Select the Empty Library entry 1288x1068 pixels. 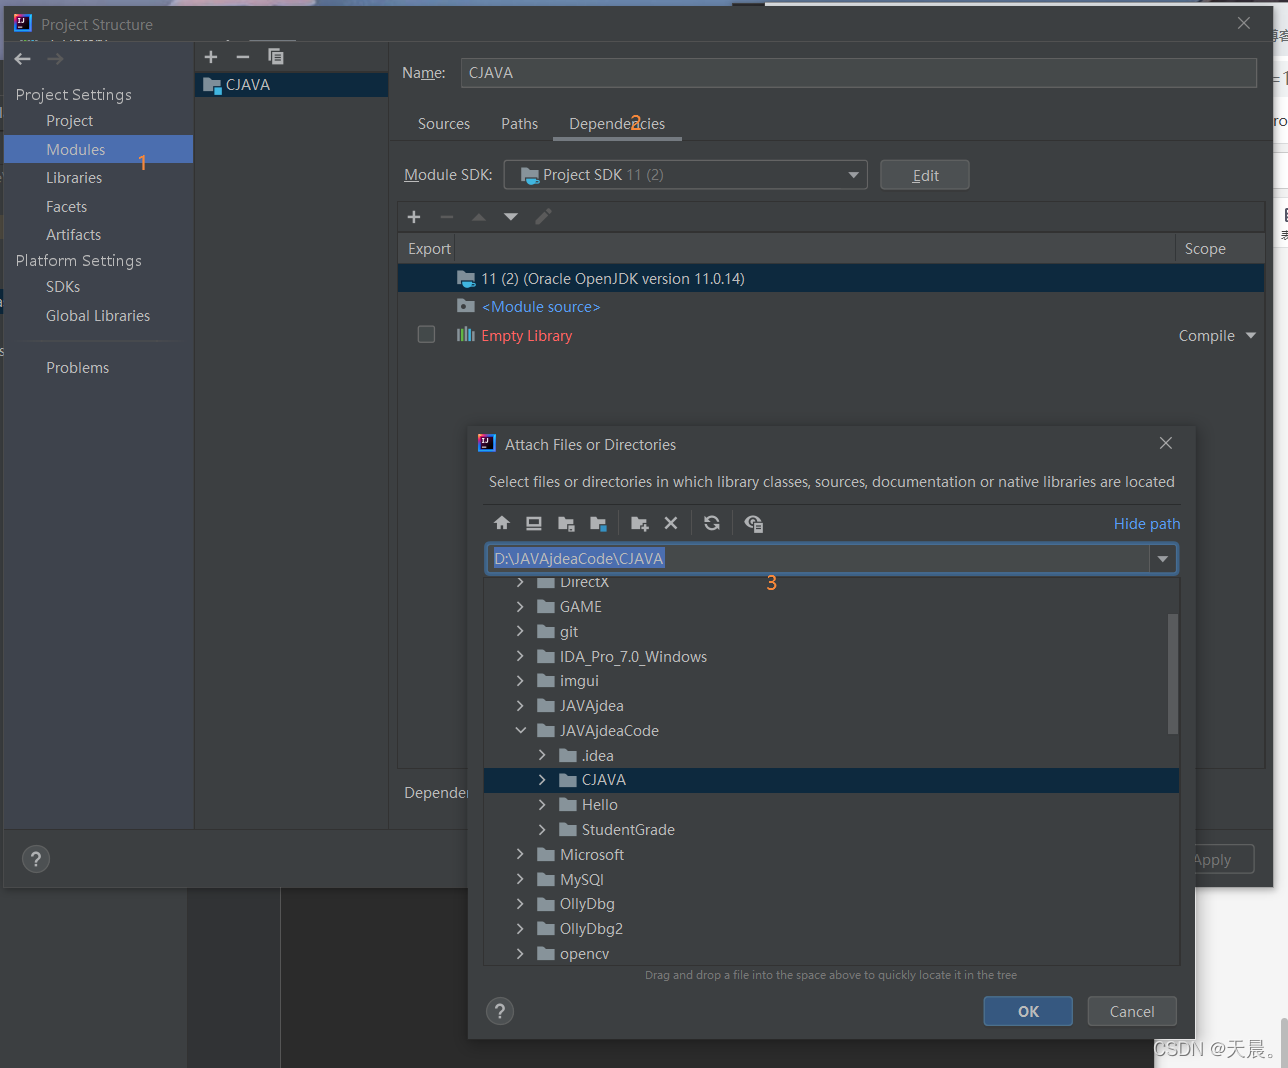(527, 336)
